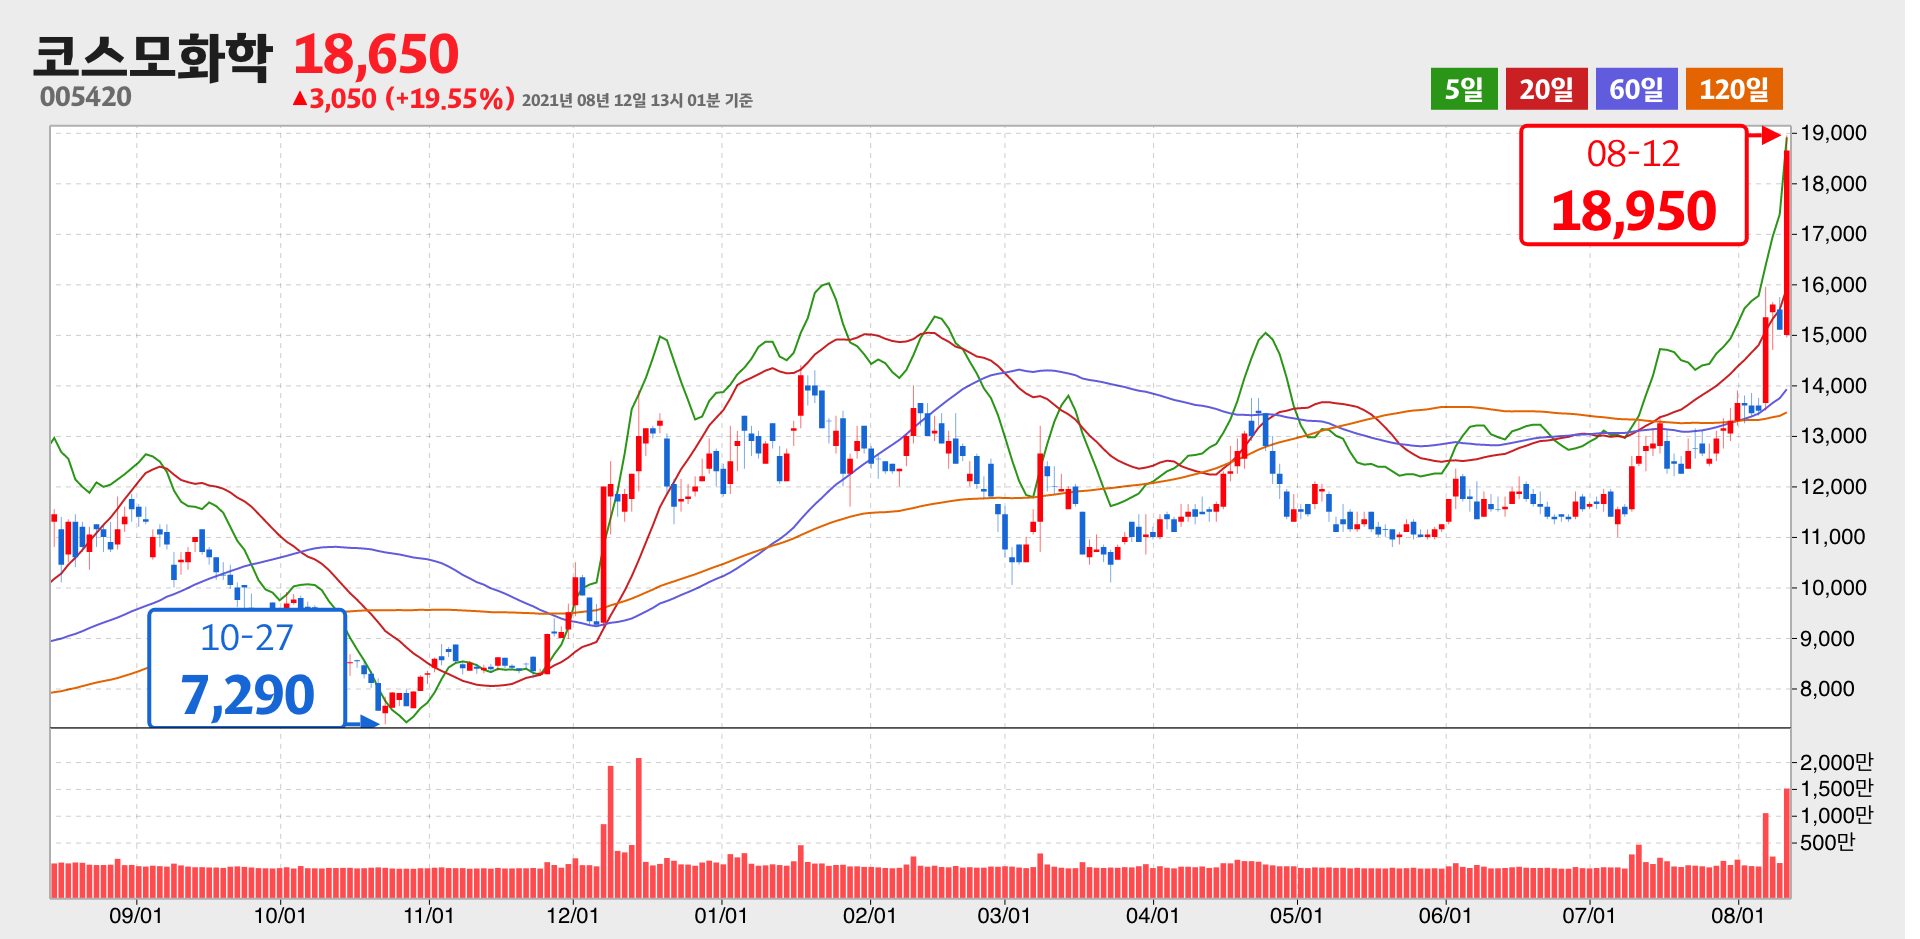Click the 11/01 date axis label

428,915
